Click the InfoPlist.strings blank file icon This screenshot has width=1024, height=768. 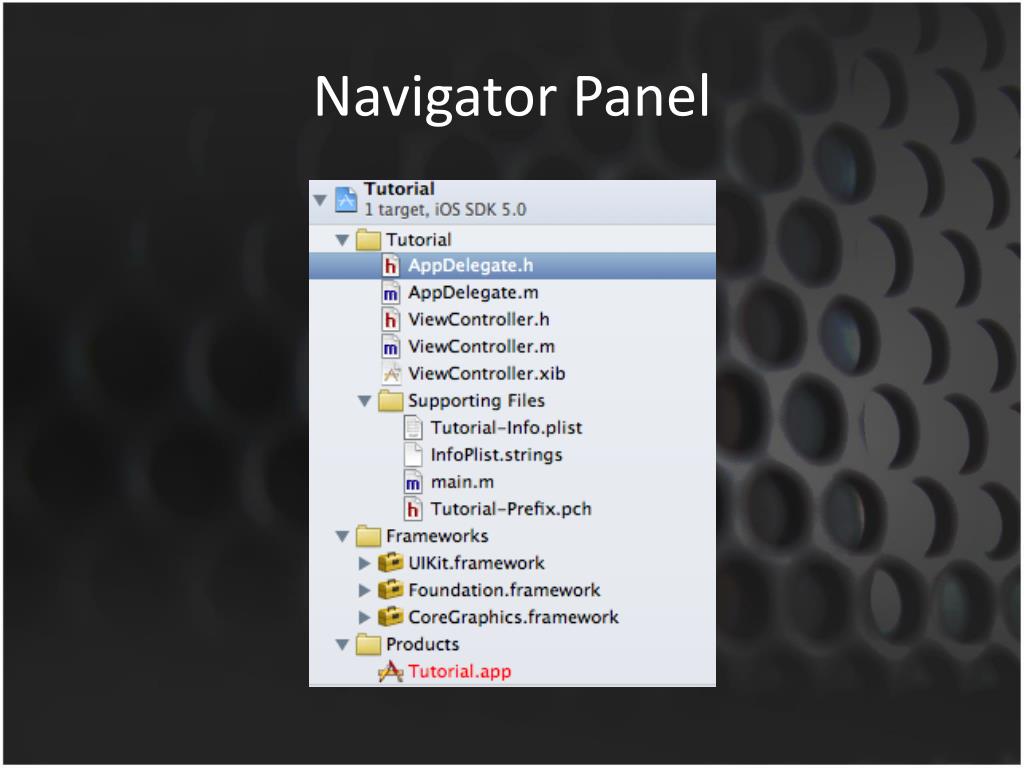(x=413, y=455)
